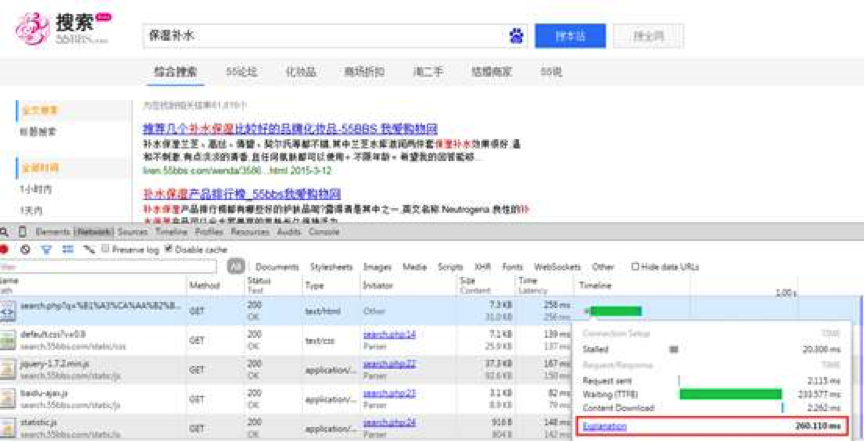The height and width of the screenshot is (442, 865).
Task: Switch to large request rows view icon
Action: tap(68, 249)
